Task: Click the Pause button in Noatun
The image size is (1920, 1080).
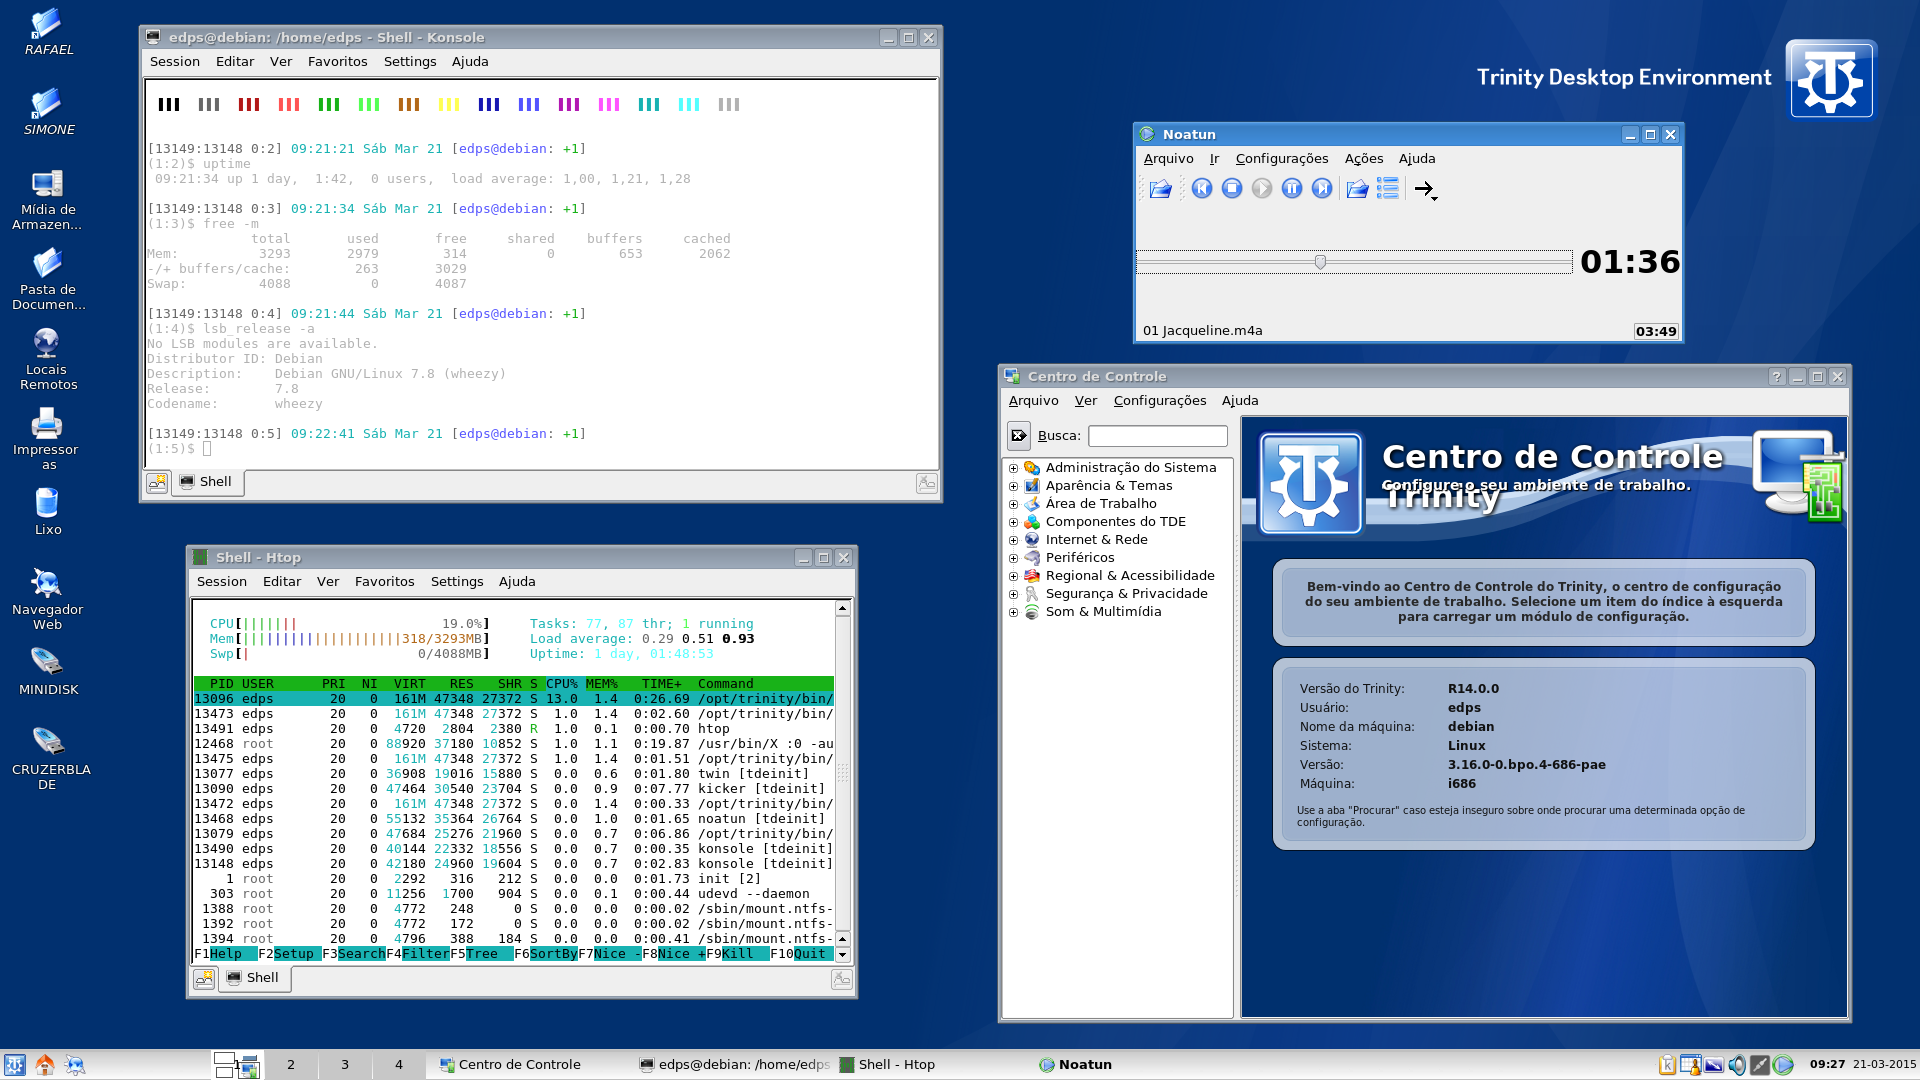Action: tap(1292, 188)
